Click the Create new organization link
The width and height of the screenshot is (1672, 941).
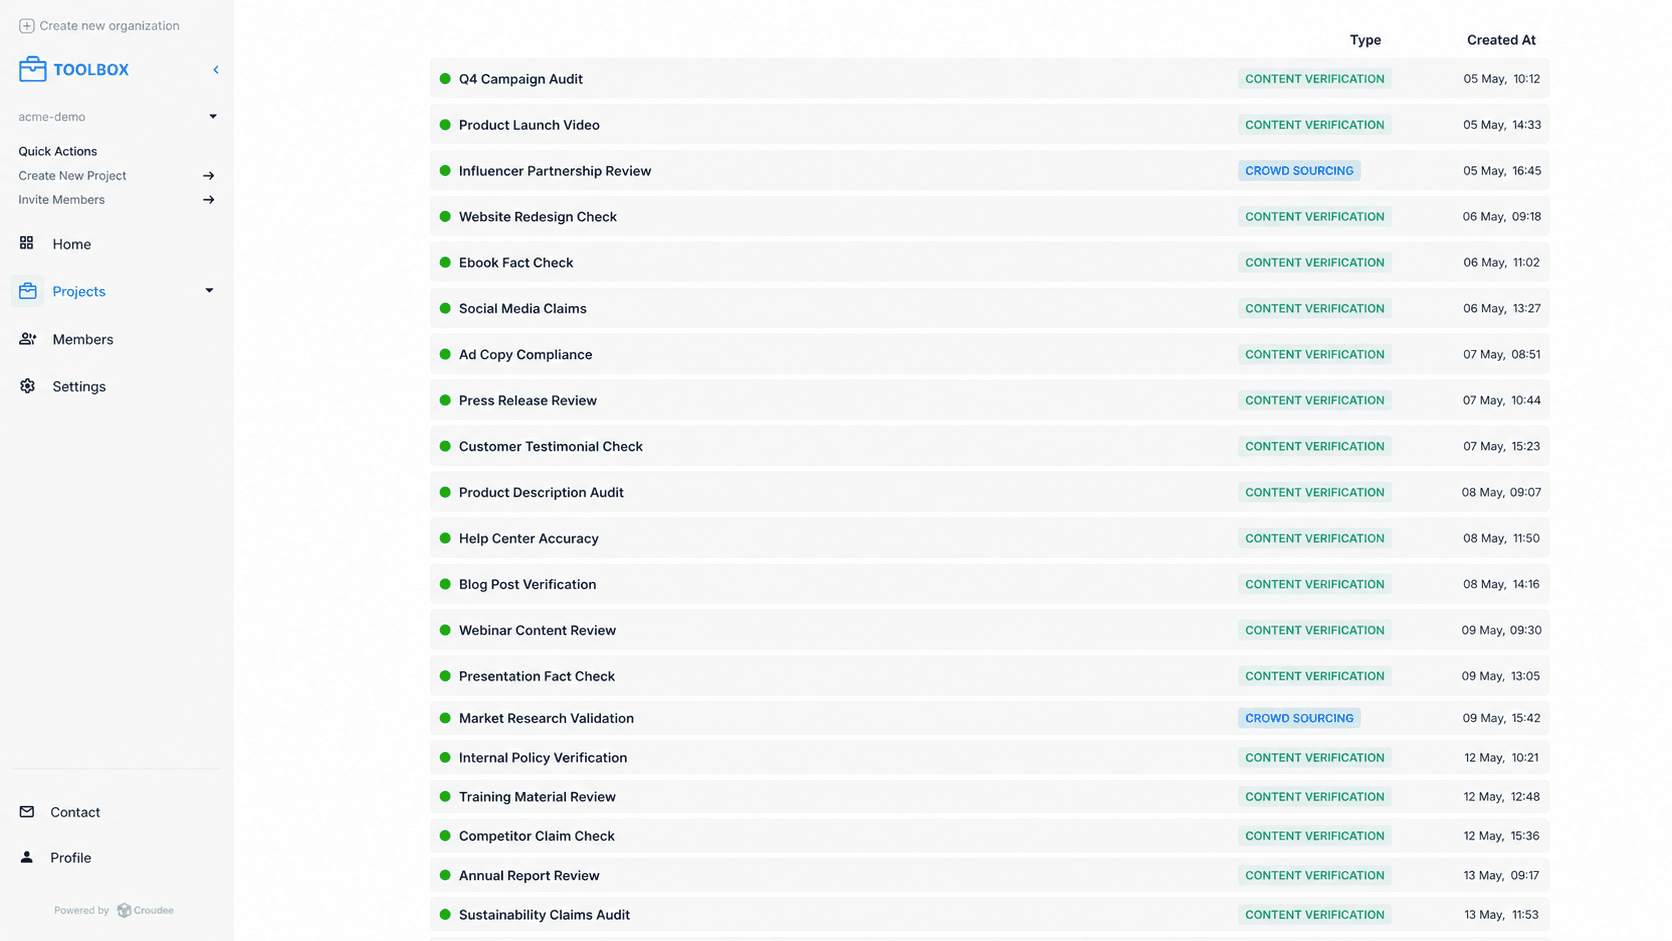pos(109,26)
